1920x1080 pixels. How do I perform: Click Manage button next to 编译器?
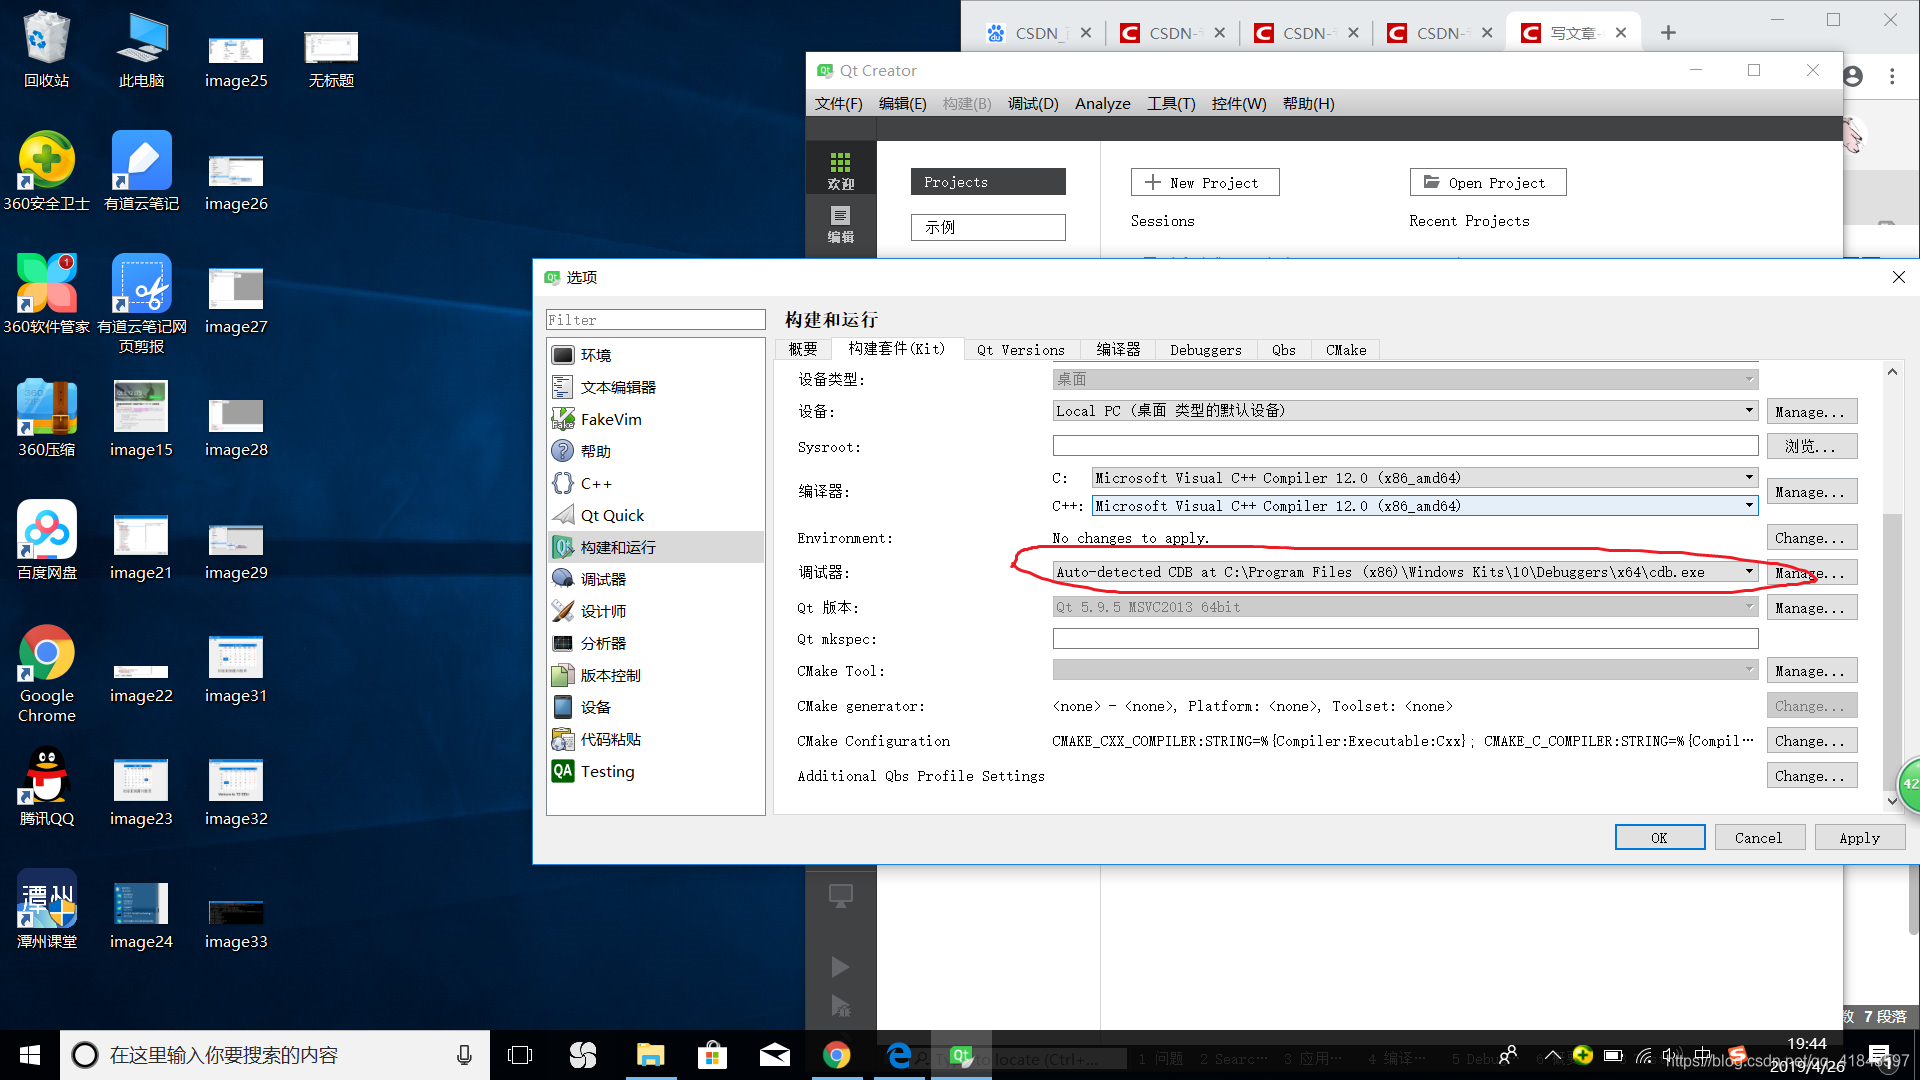1808,491
